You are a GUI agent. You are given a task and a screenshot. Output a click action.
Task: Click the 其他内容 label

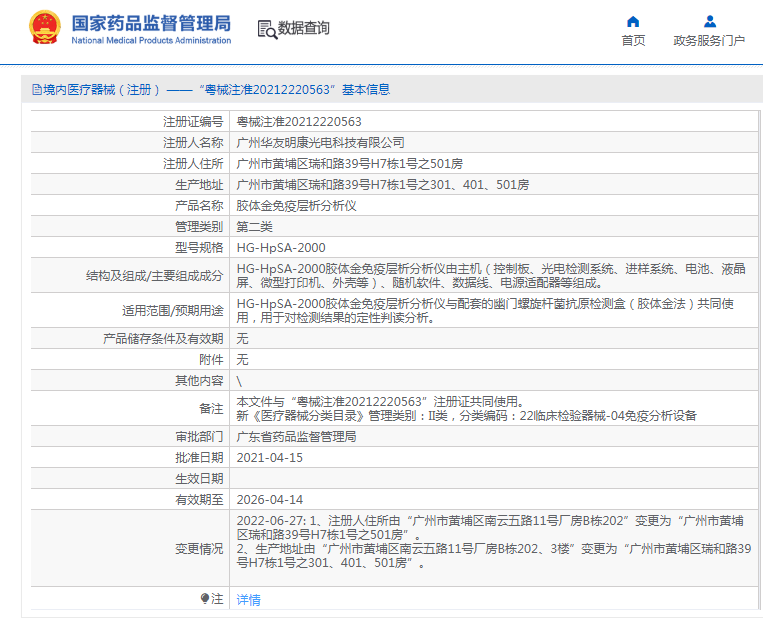pos(199,381)
